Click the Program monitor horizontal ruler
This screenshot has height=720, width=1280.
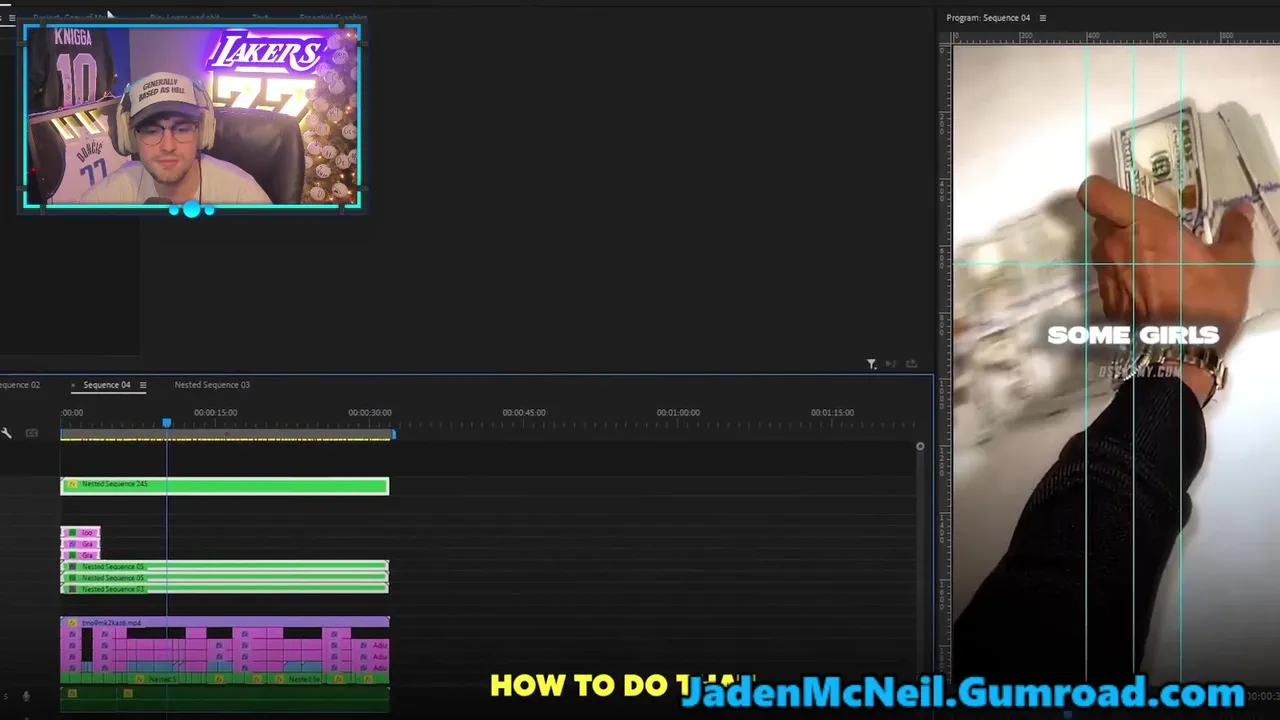pos(1116,37)
